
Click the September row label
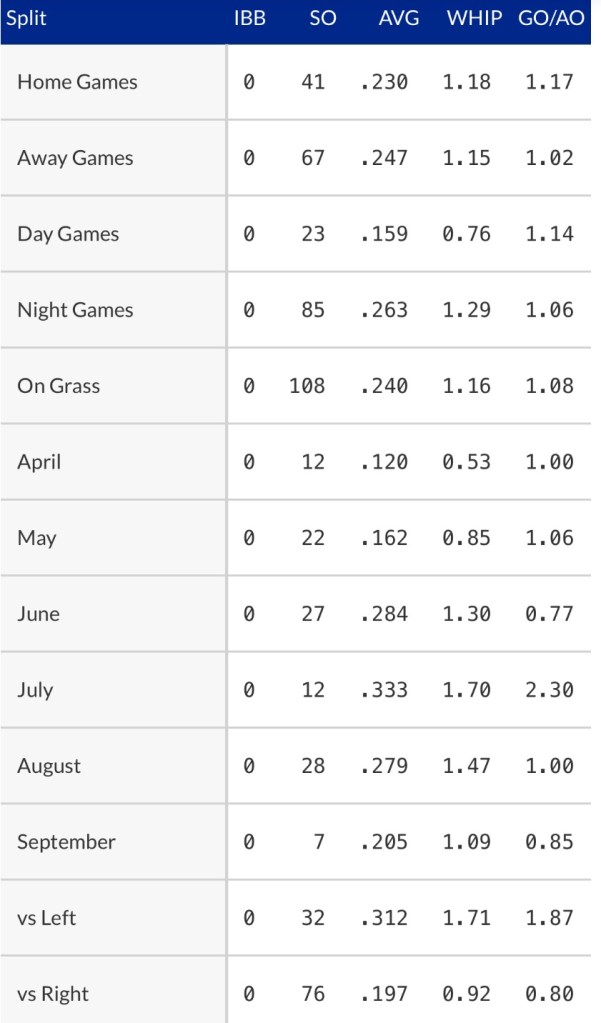[x=66, y=842]
